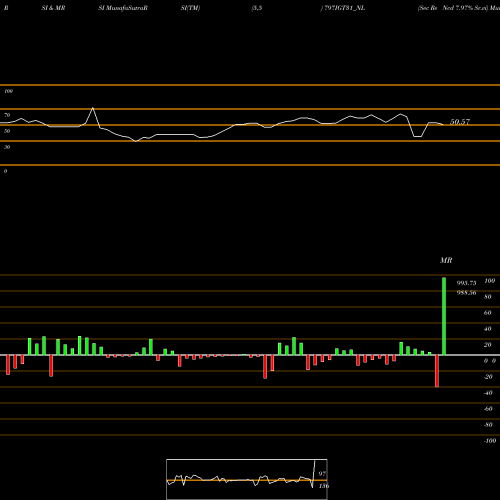The width and height of the screenshot is (500, 500).
Task: Click the 'SI & MR' header label
Action: (x=53, y=8)
